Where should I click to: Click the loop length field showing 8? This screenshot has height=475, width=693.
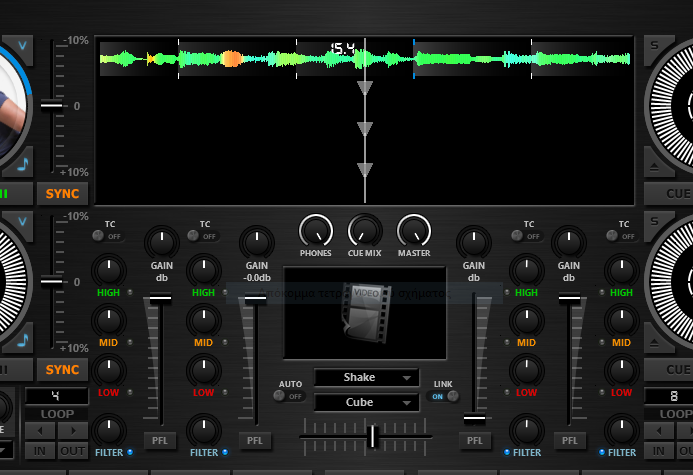pyautogui.click(x=668, y=396)
